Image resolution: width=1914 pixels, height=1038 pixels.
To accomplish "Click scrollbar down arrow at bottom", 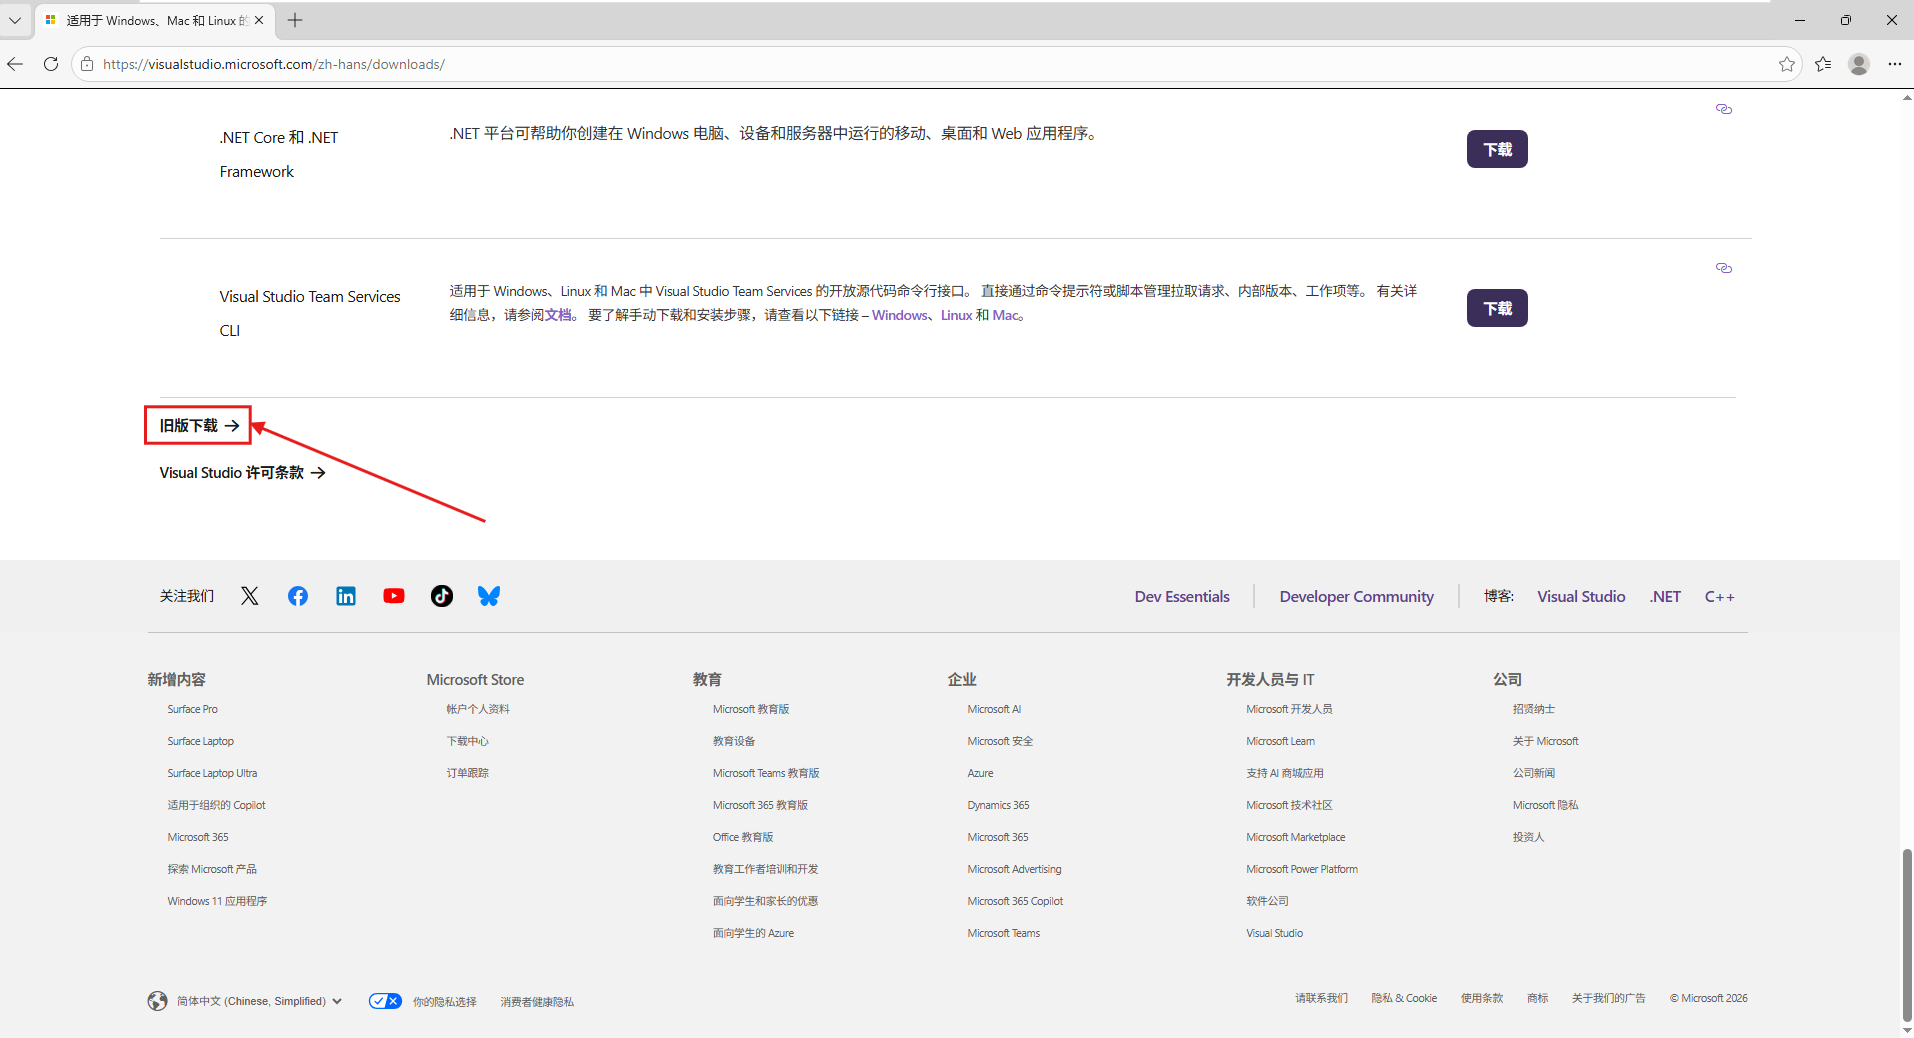I will (1906, 1030).
